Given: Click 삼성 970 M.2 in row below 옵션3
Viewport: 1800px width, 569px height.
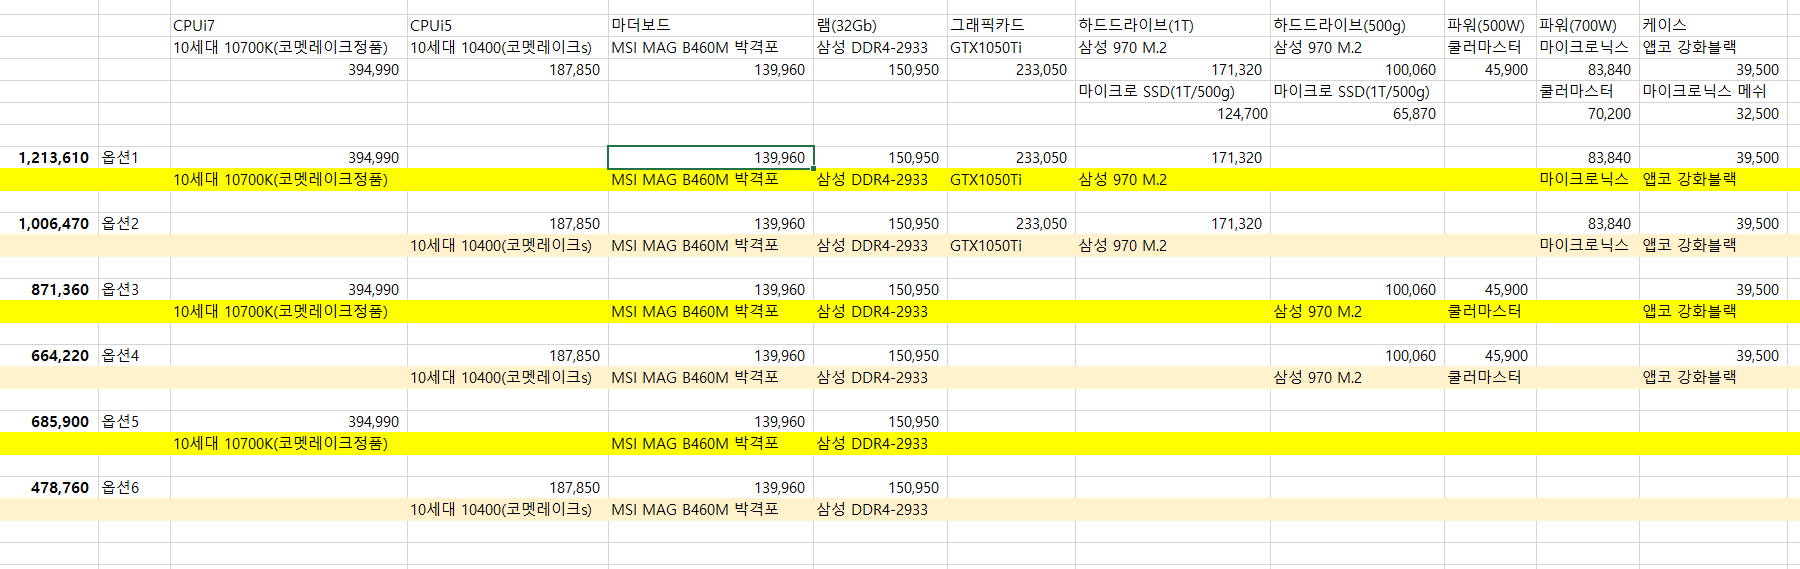Looking at the screenshot, I should [x=1357, y=311].
